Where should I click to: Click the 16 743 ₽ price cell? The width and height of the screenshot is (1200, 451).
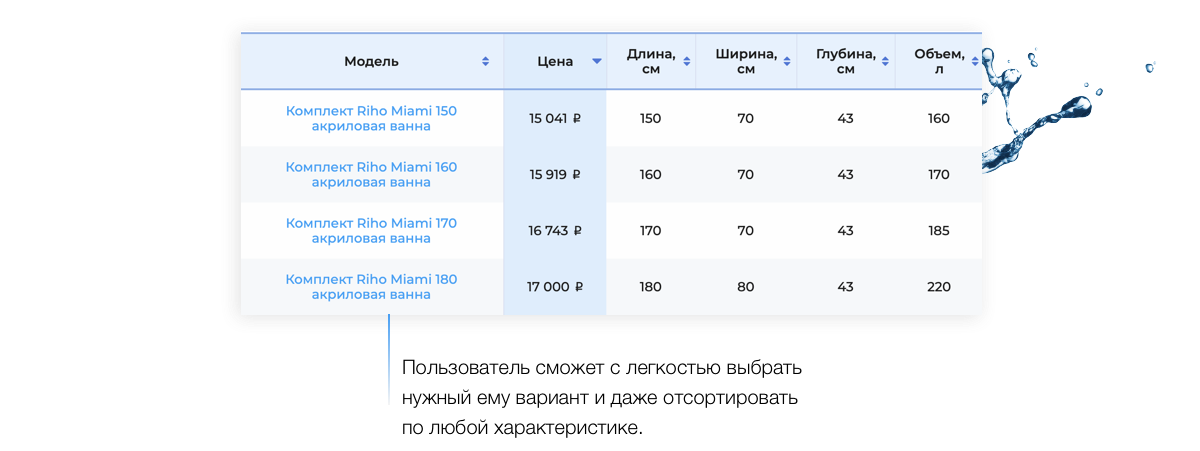pos(555,231)
